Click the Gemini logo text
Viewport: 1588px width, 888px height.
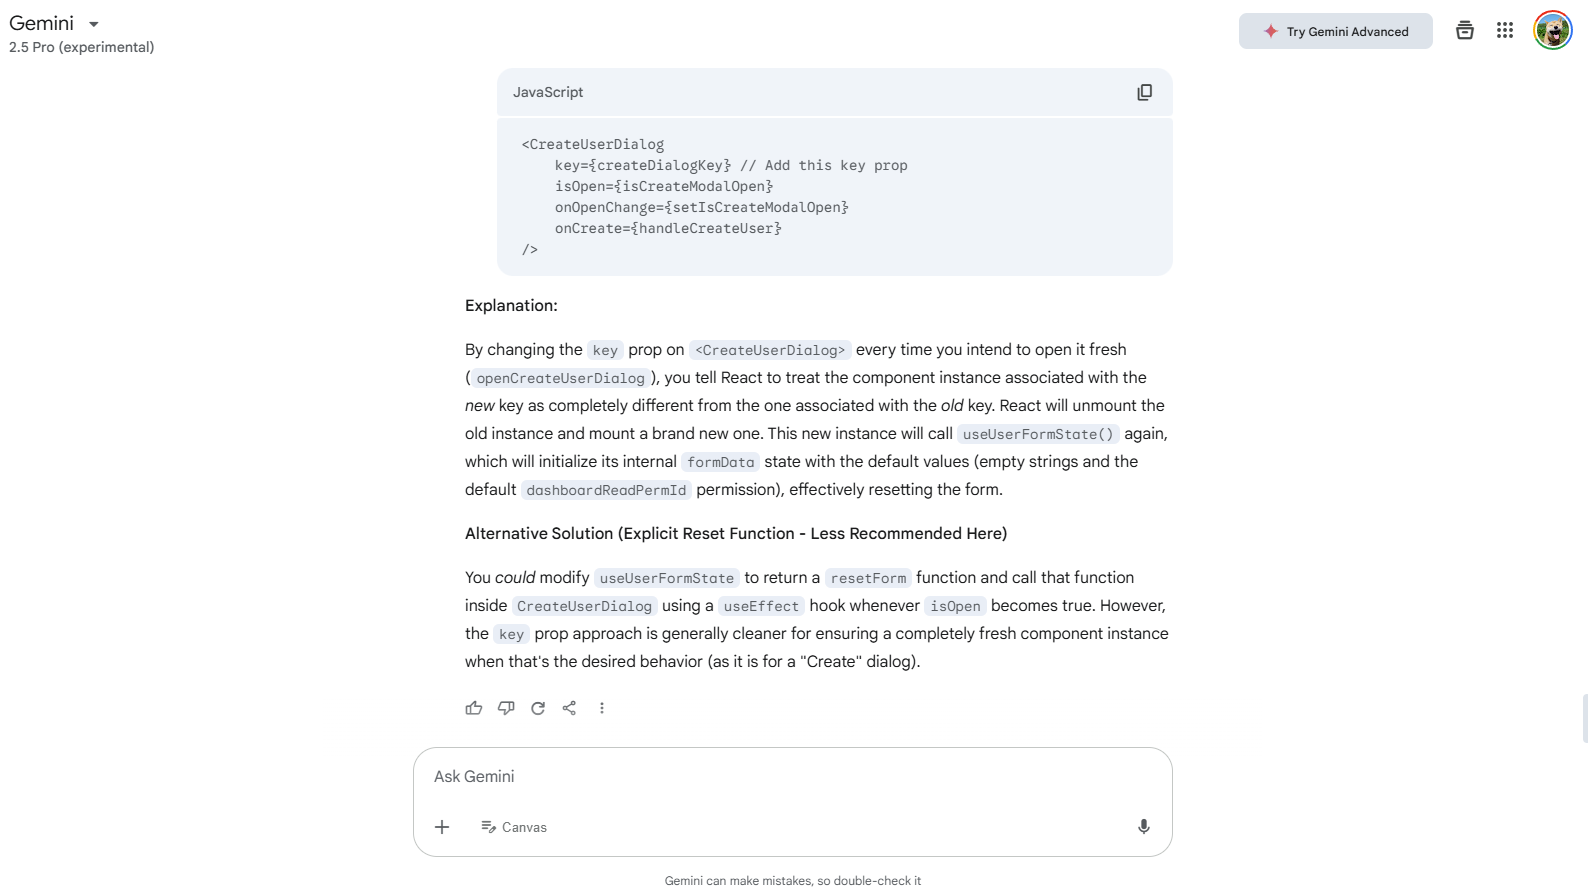click(42, 23)
